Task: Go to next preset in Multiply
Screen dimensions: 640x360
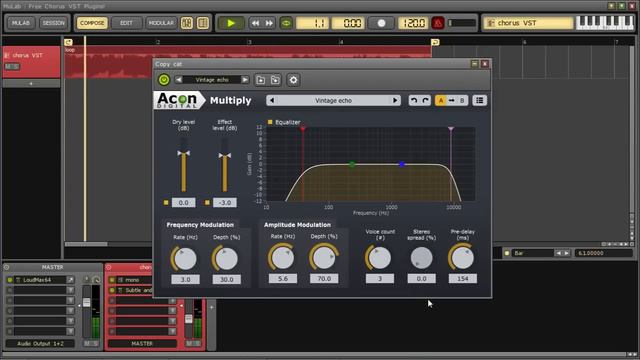Action: 395,100
